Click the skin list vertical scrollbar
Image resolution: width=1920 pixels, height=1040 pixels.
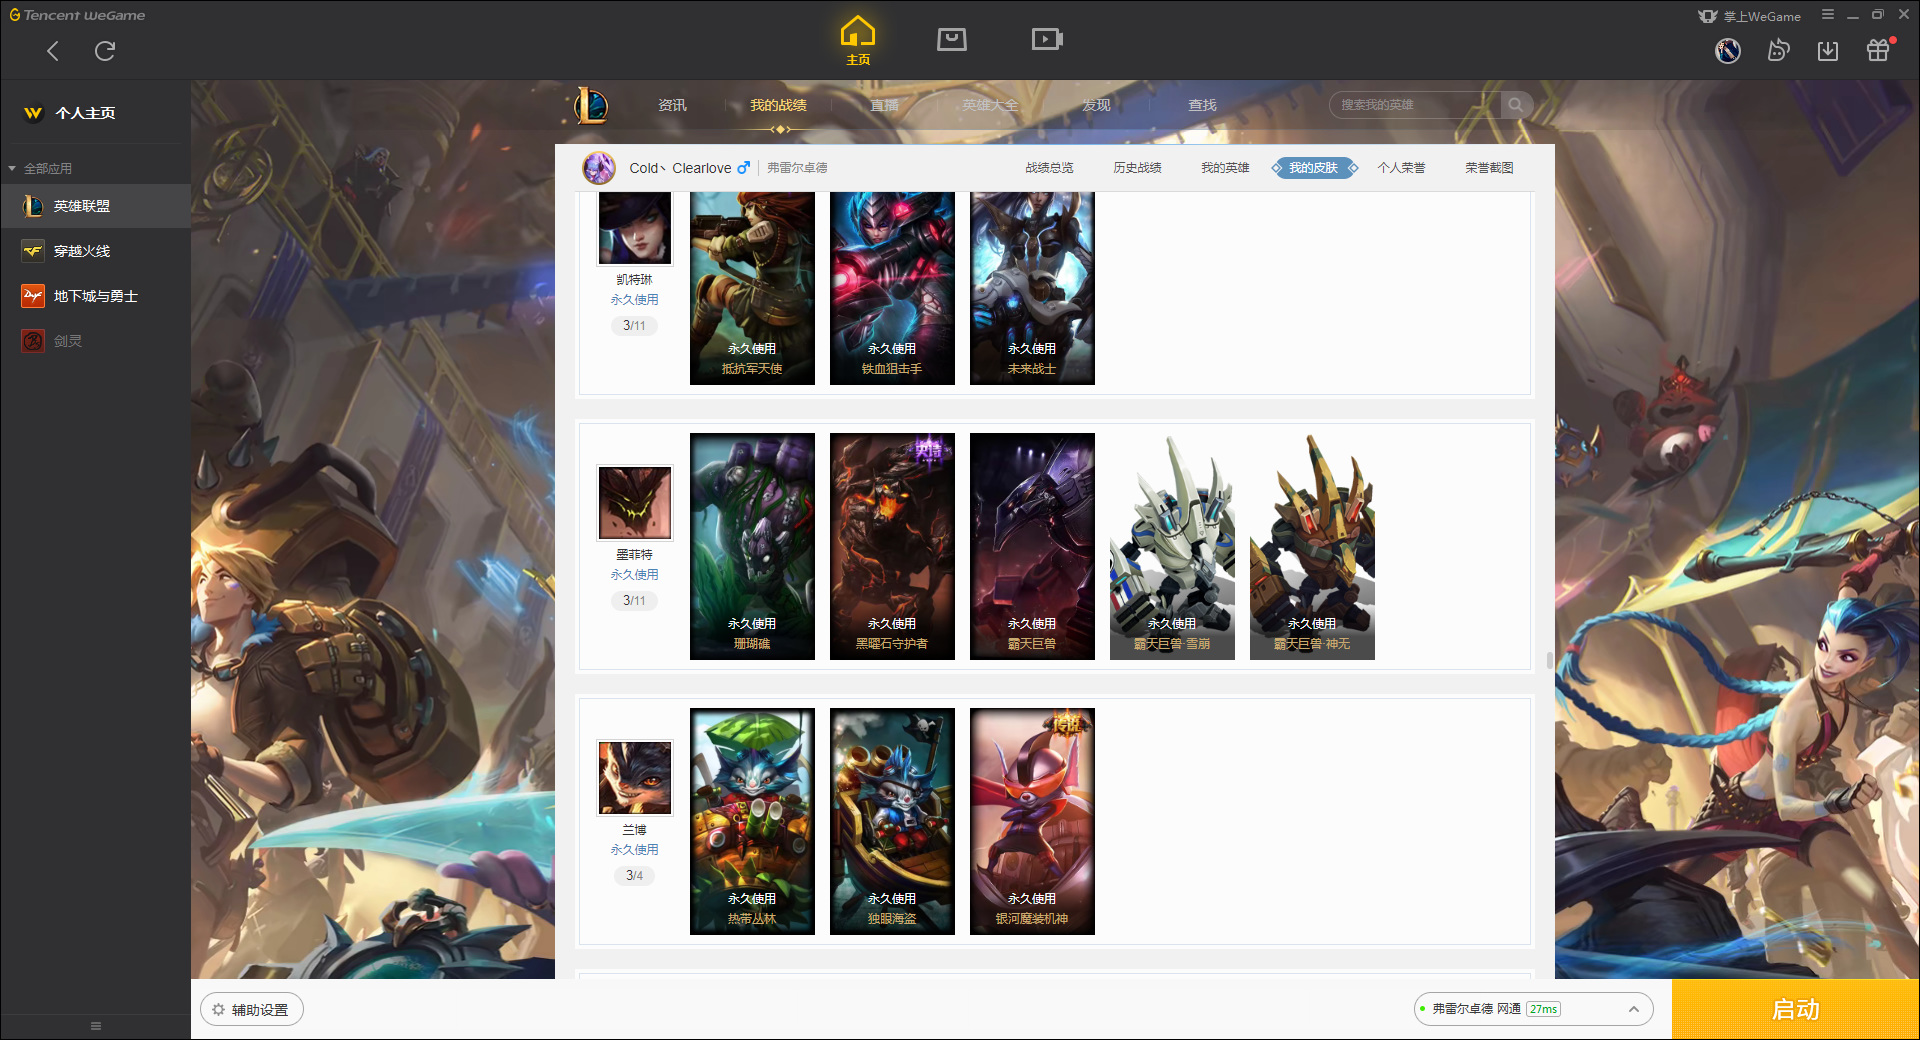pyautogui.click(x=1549, y=660)
